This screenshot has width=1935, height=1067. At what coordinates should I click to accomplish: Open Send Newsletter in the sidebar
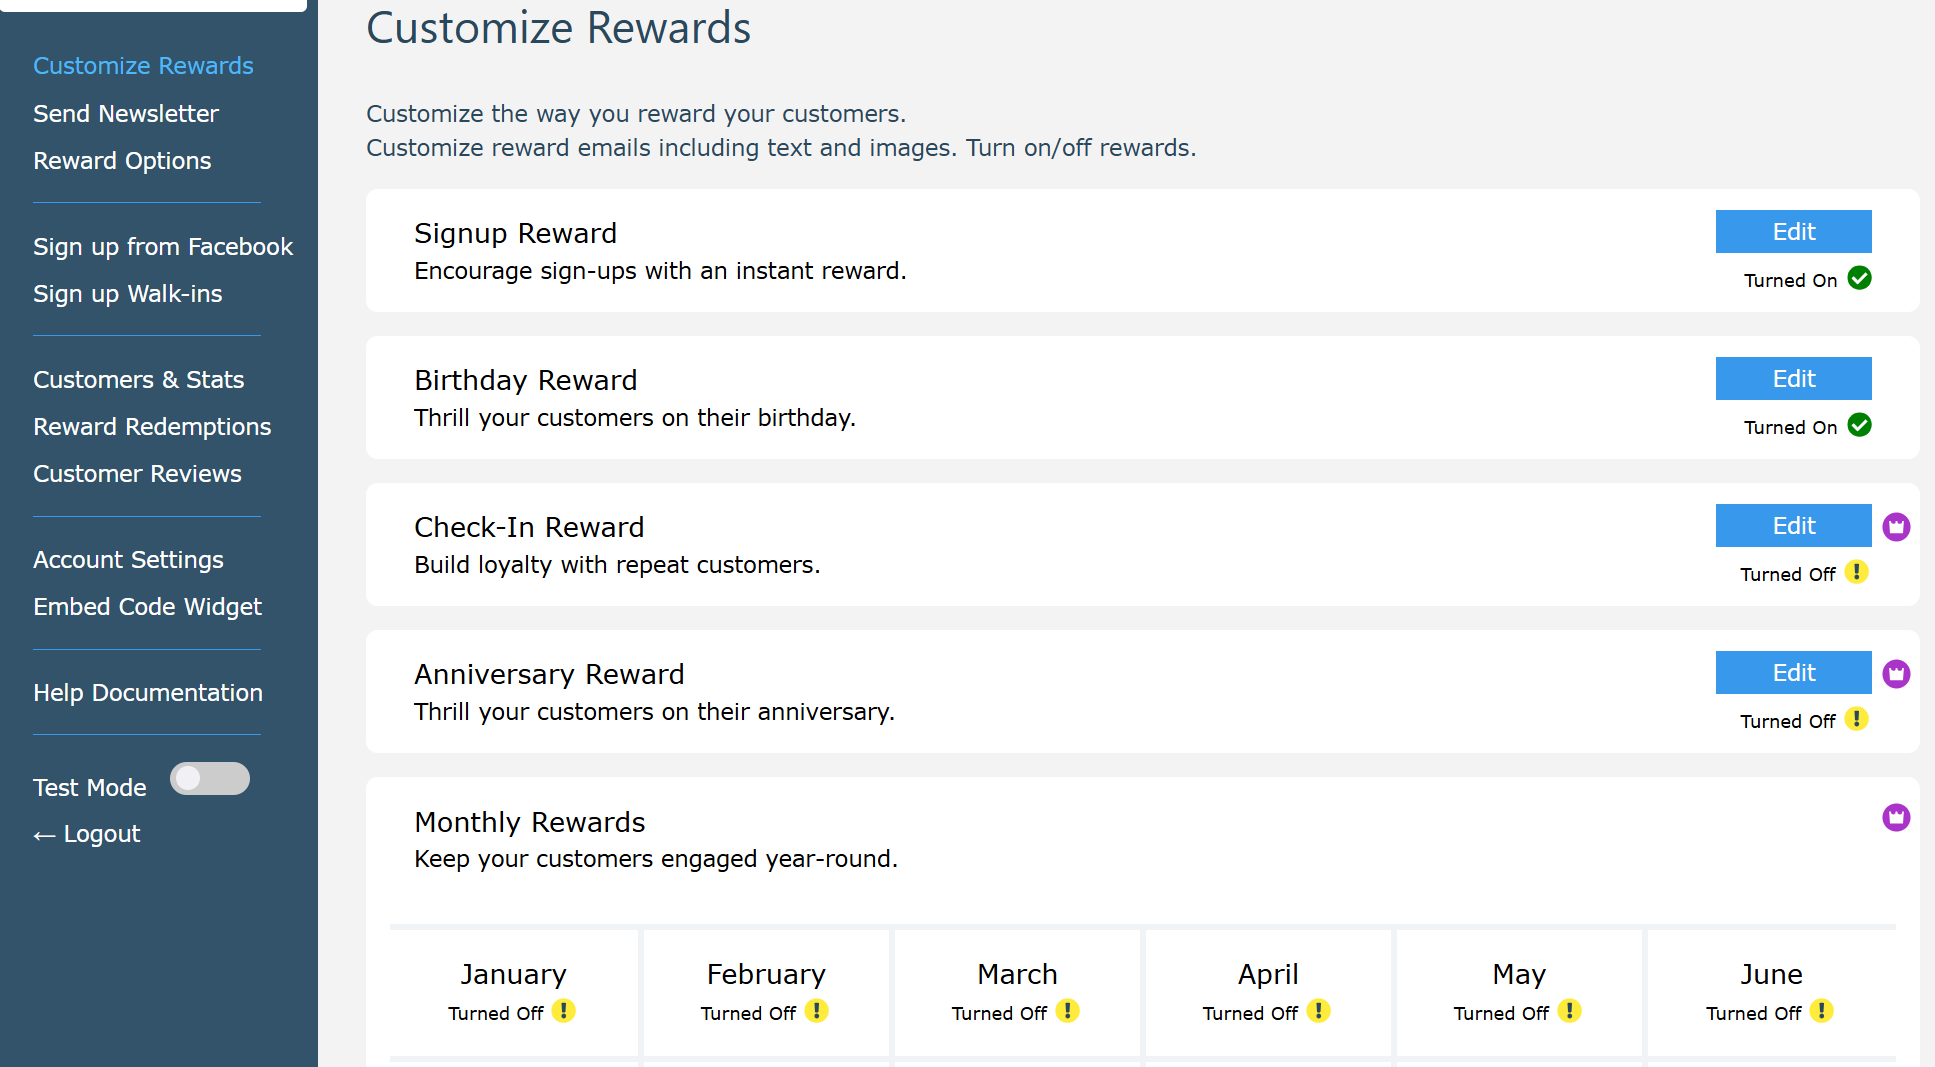[126, 114]
